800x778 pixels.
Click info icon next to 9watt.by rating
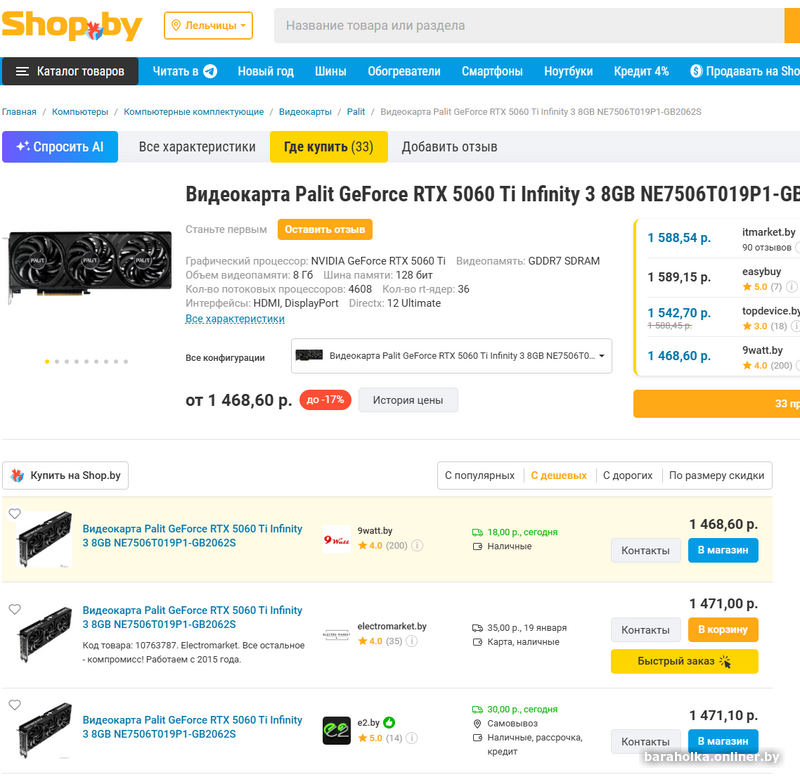(417, 545)
